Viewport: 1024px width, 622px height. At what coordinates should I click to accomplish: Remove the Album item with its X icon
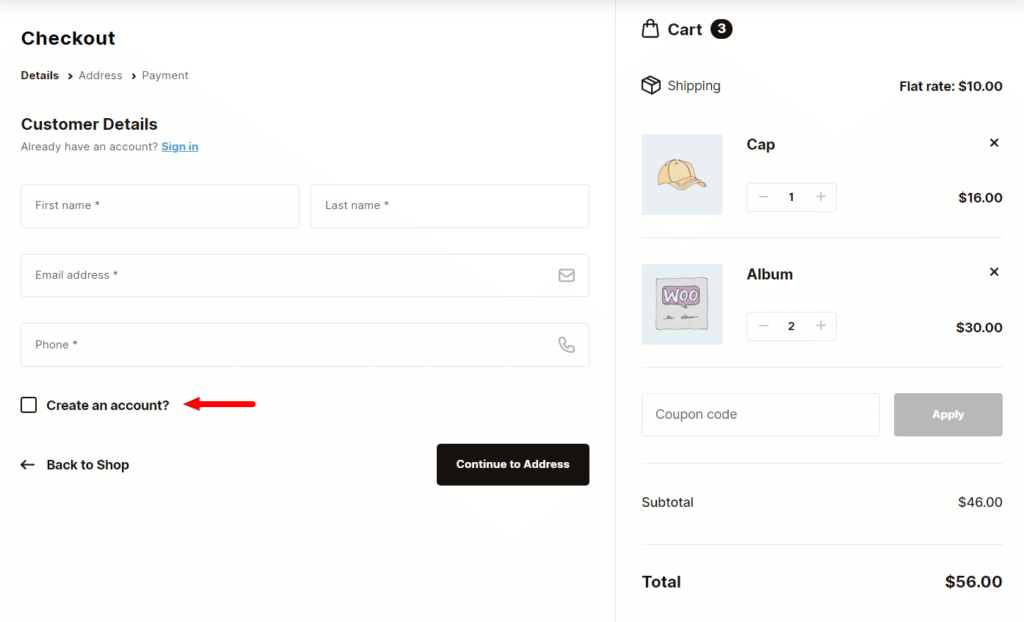click(x=994, y=271)
